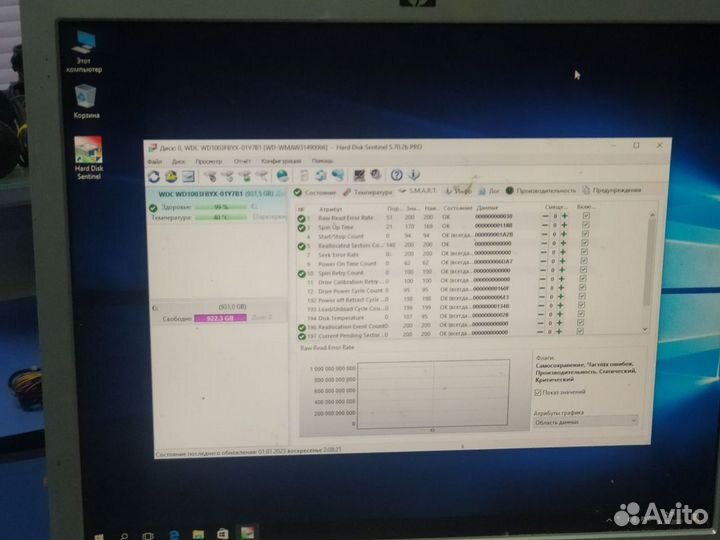Open the Просмотр menu
The image size is (720, 540).
(x=208, y=162)
